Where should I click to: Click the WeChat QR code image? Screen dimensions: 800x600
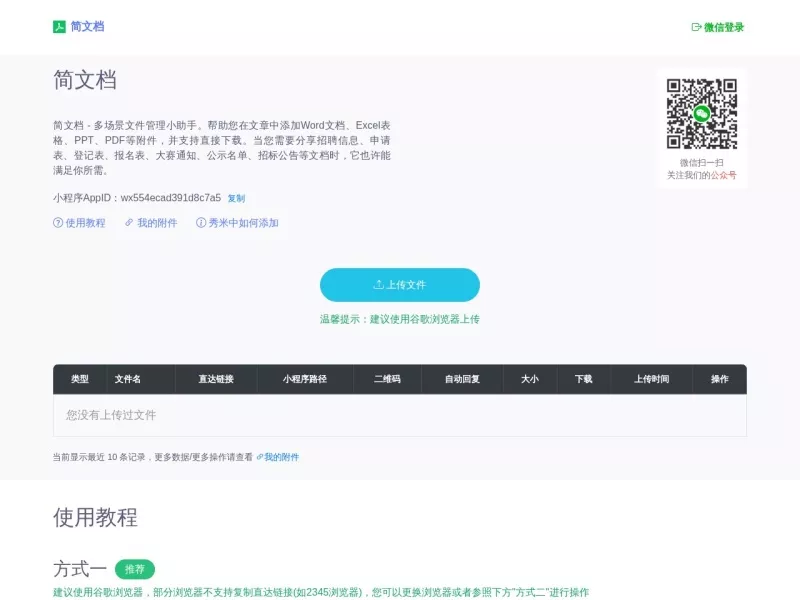[702, 114]
